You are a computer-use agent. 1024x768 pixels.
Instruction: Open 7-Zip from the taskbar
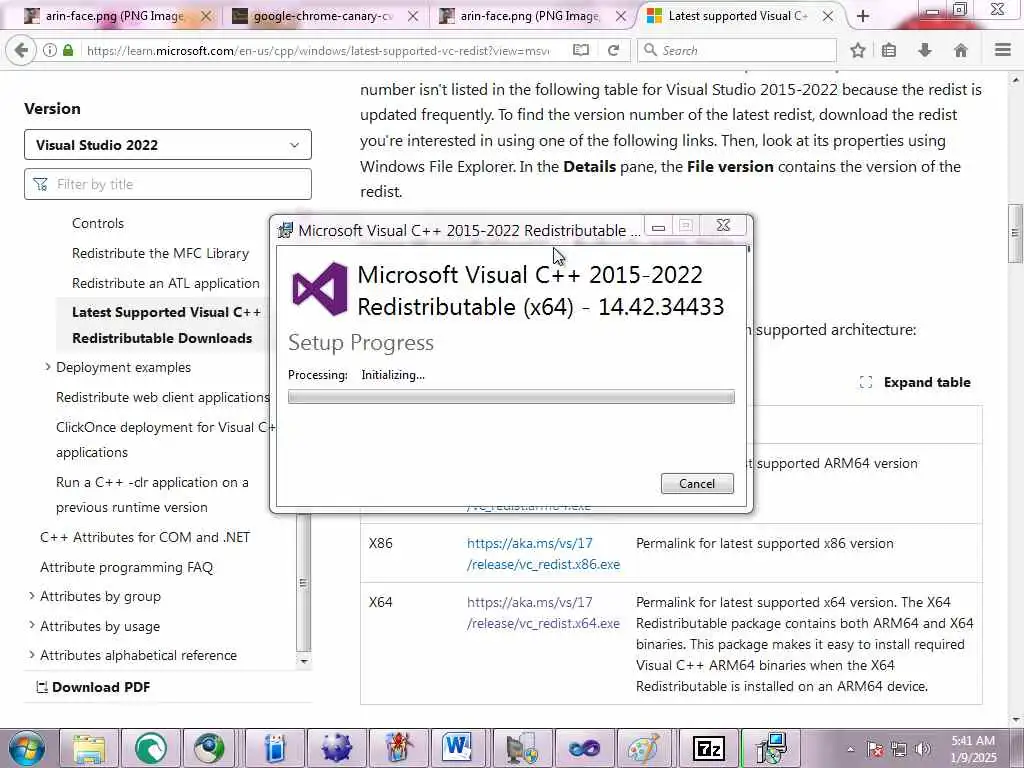[708, 748]
